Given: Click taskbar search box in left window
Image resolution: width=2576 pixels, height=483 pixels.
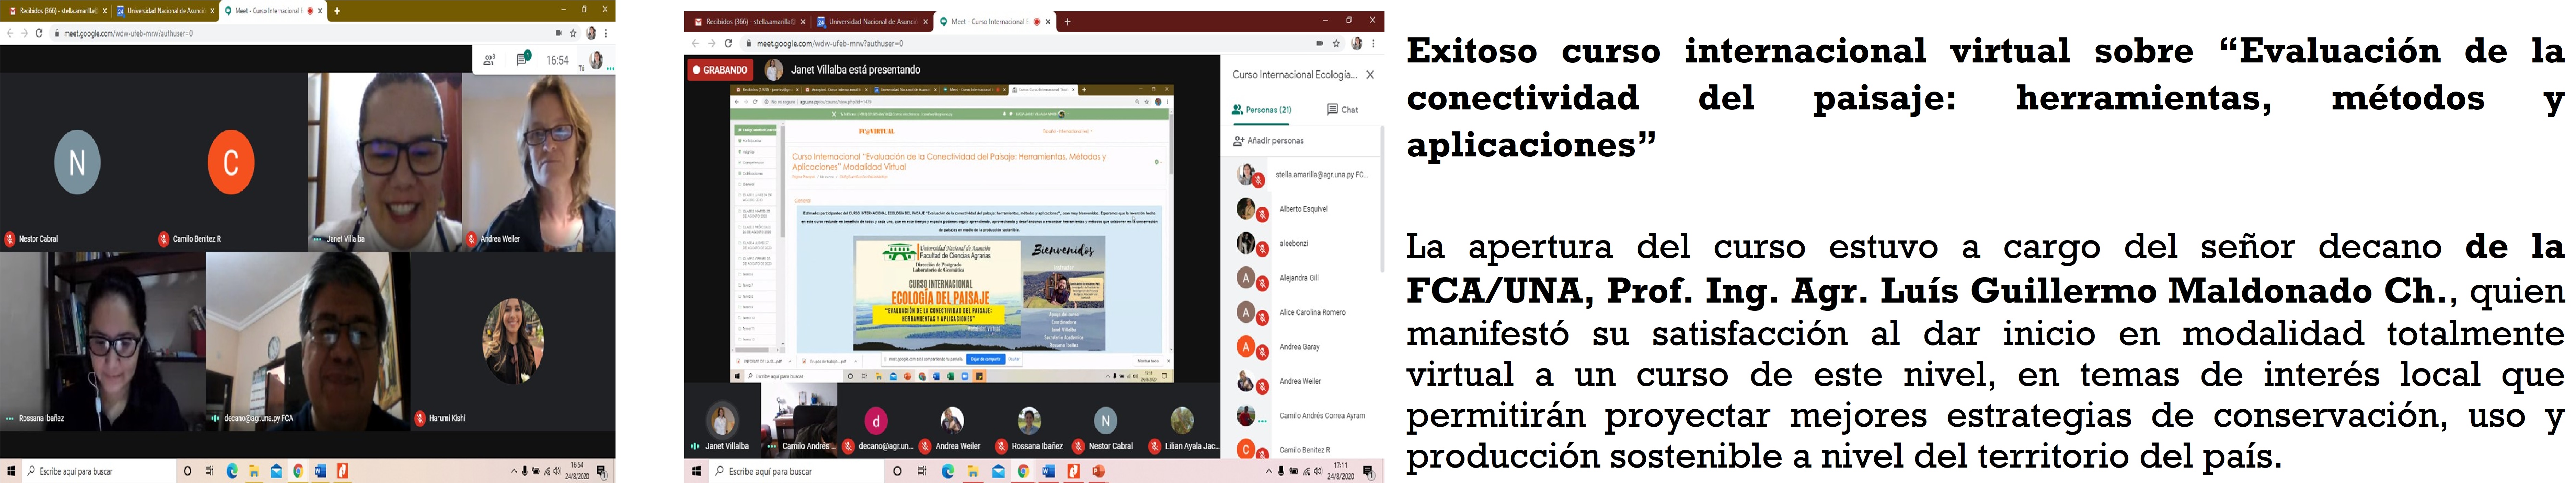Looking at the screenshot, I should [99, 471].
